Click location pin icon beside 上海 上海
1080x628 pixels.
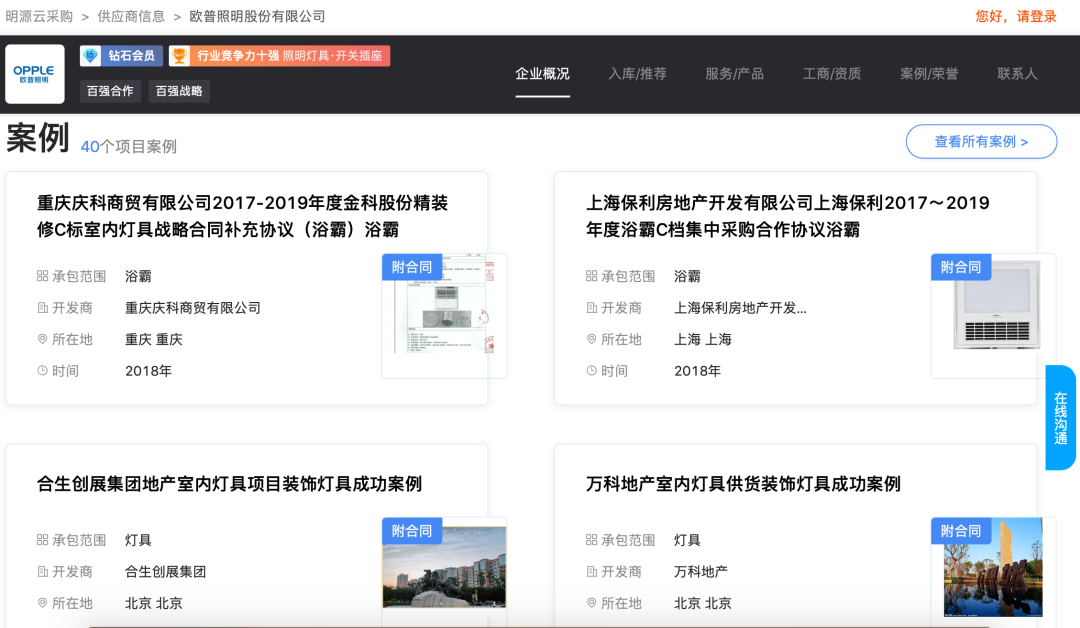[x=591, y=339]
